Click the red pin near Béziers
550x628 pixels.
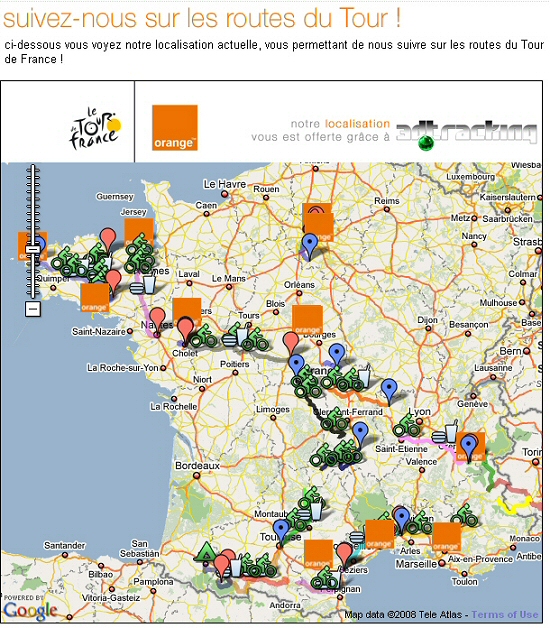coord(344,555)
